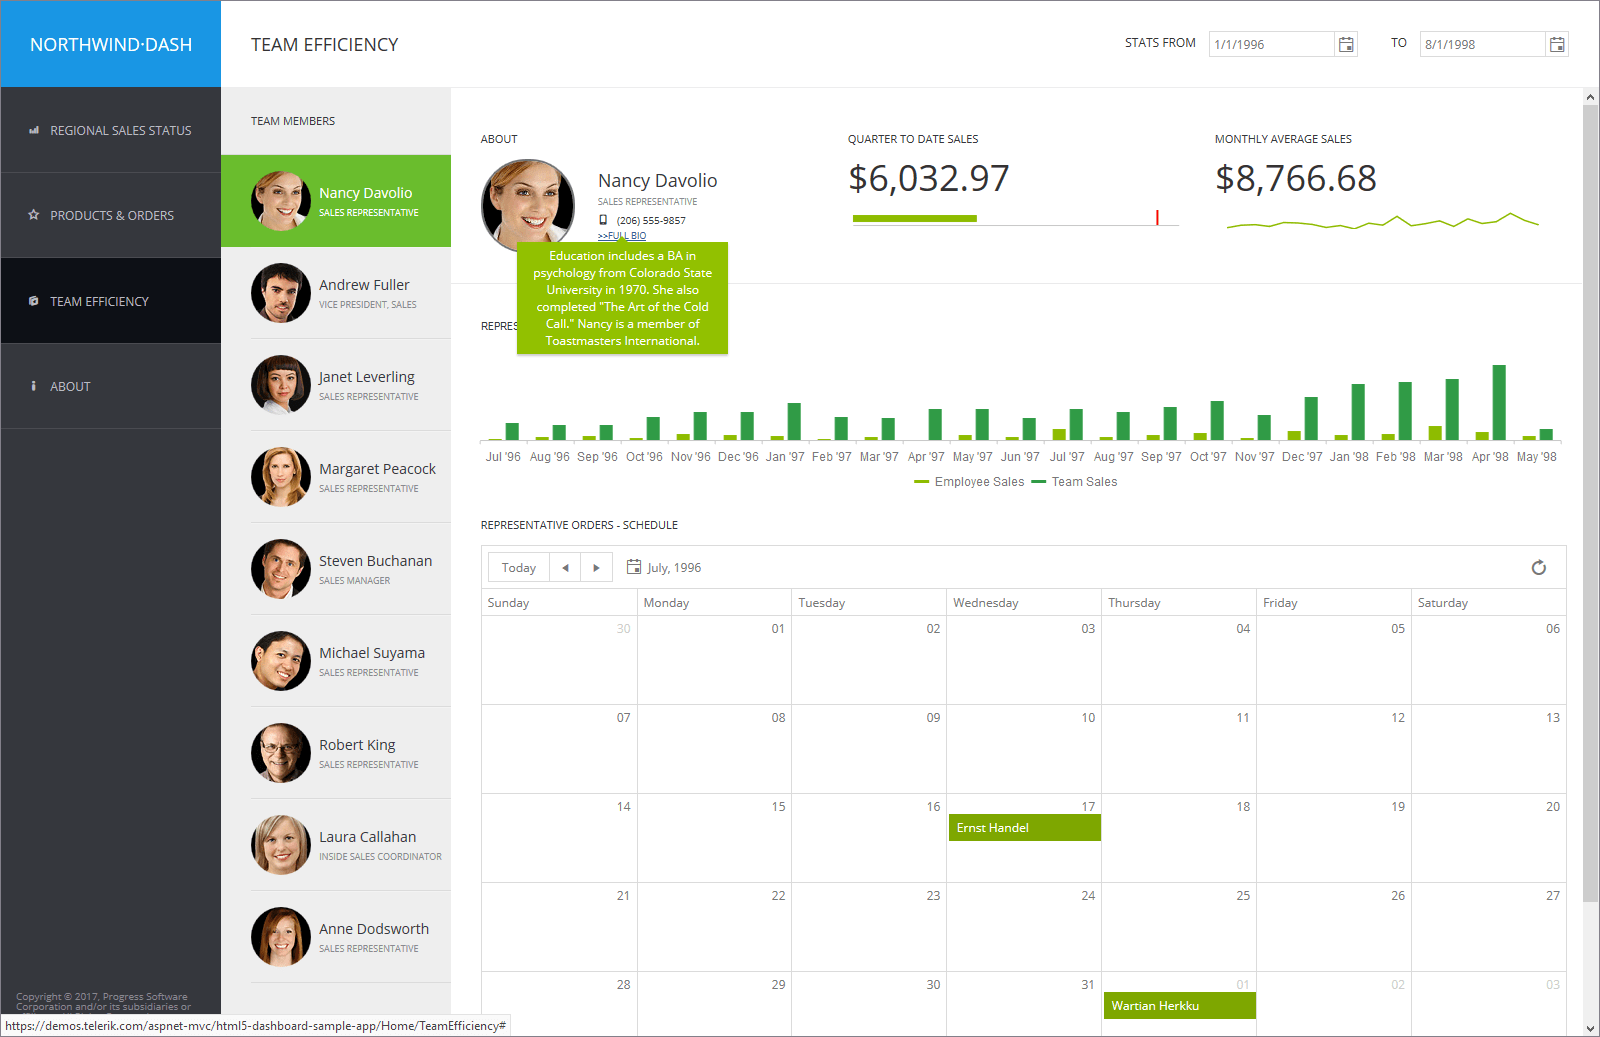
Task: Click the Stats From date input field
Action: pos(1270,44)
